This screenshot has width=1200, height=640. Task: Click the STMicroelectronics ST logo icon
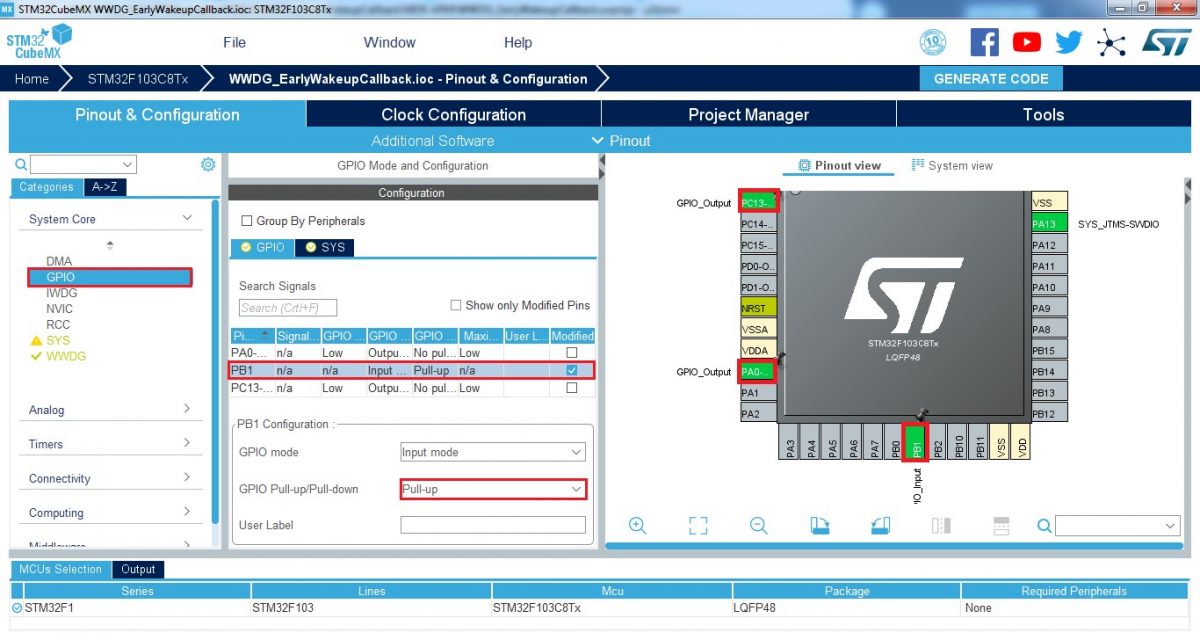pyautogui.click(x=1166, y=42)
